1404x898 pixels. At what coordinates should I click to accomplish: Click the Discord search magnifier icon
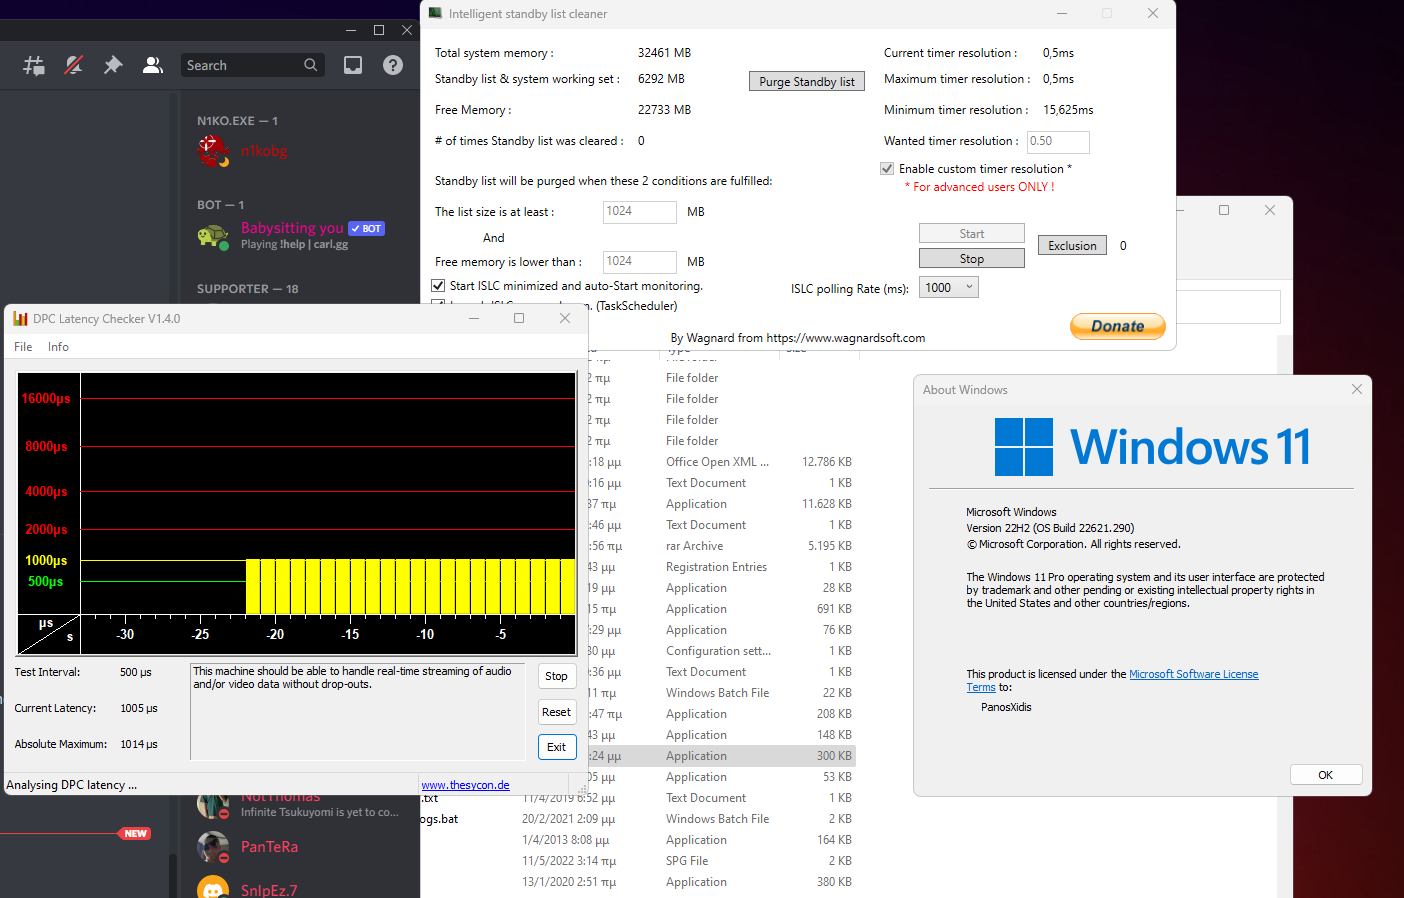(311, 65)
